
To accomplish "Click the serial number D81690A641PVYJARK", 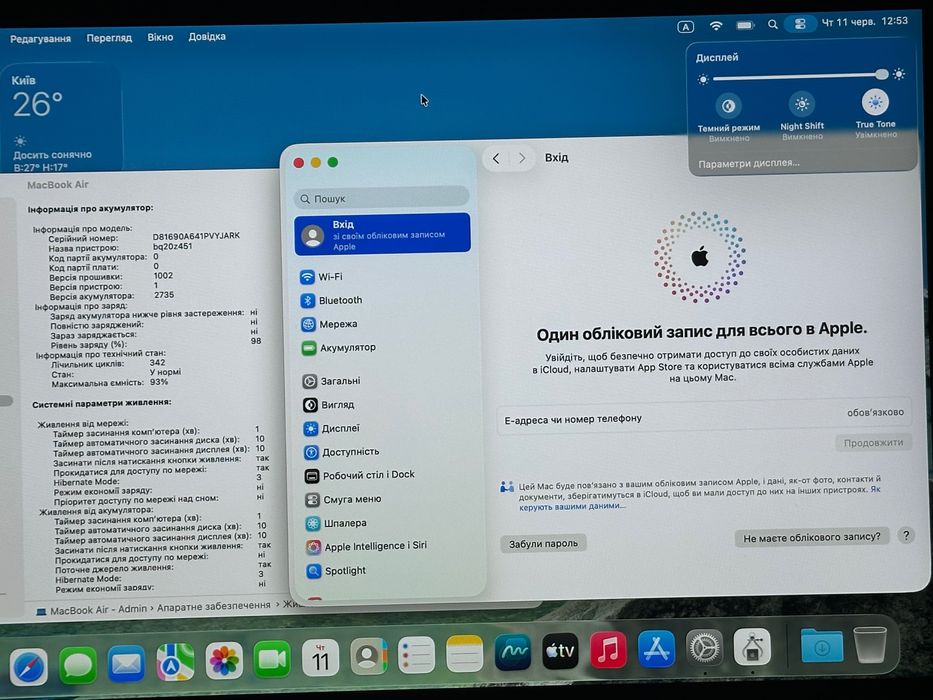I will click(196, 236).
